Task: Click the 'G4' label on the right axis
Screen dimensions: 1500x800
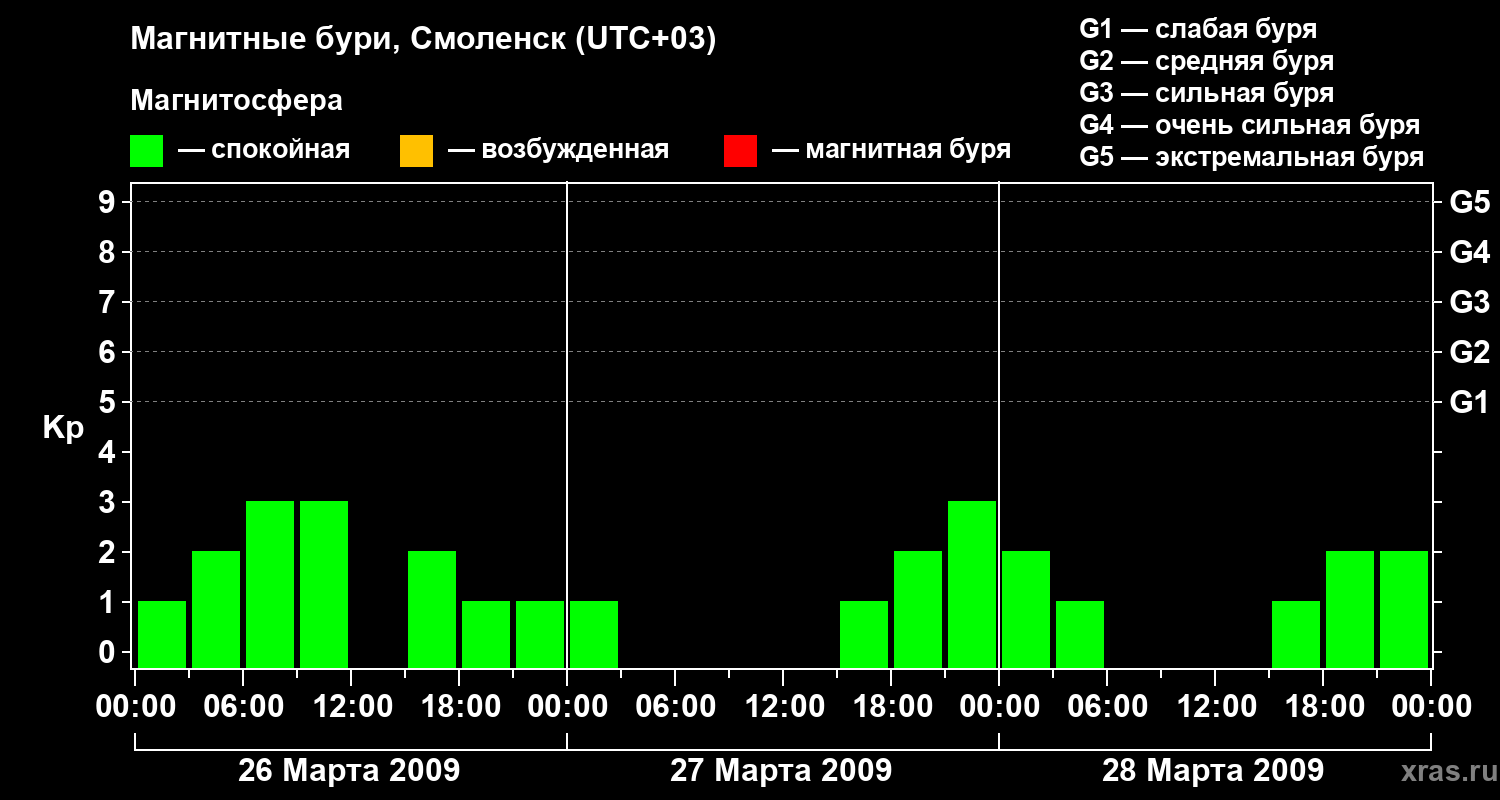Action: (x=1469, y=252)
